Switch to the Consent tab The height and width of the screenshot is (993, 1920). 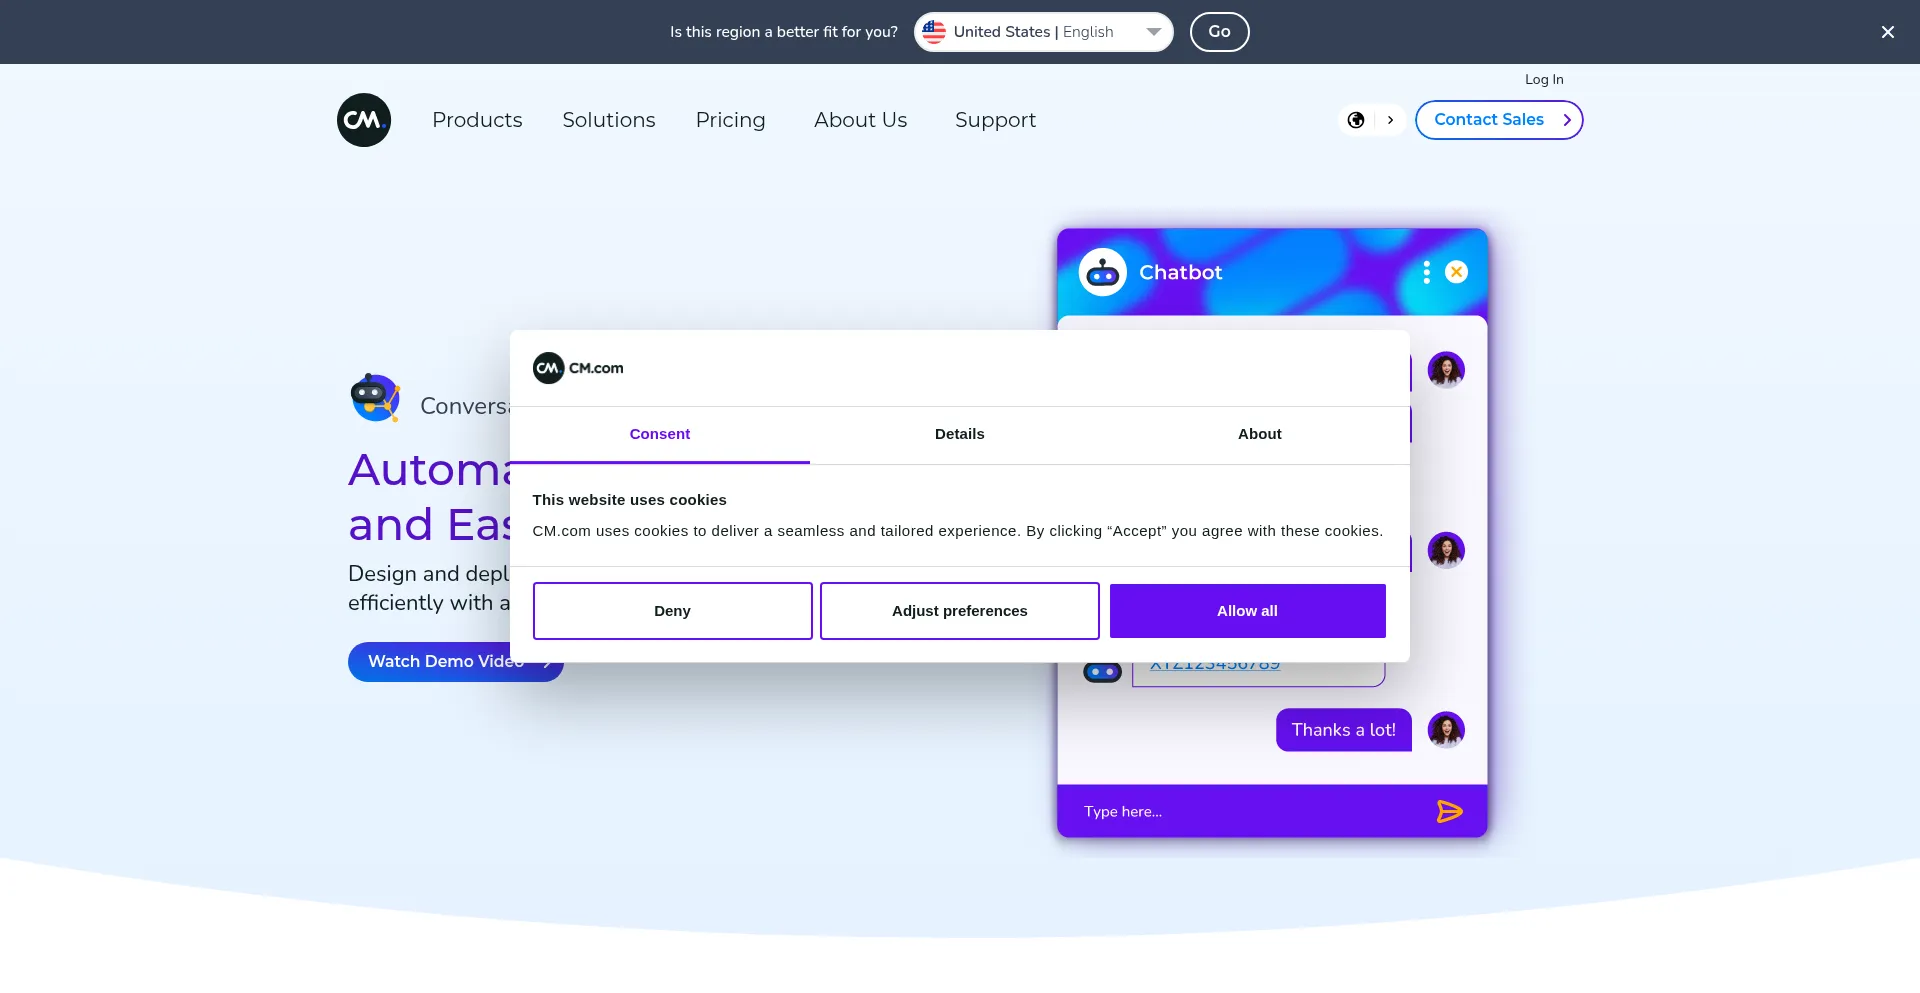coord(660,434)
